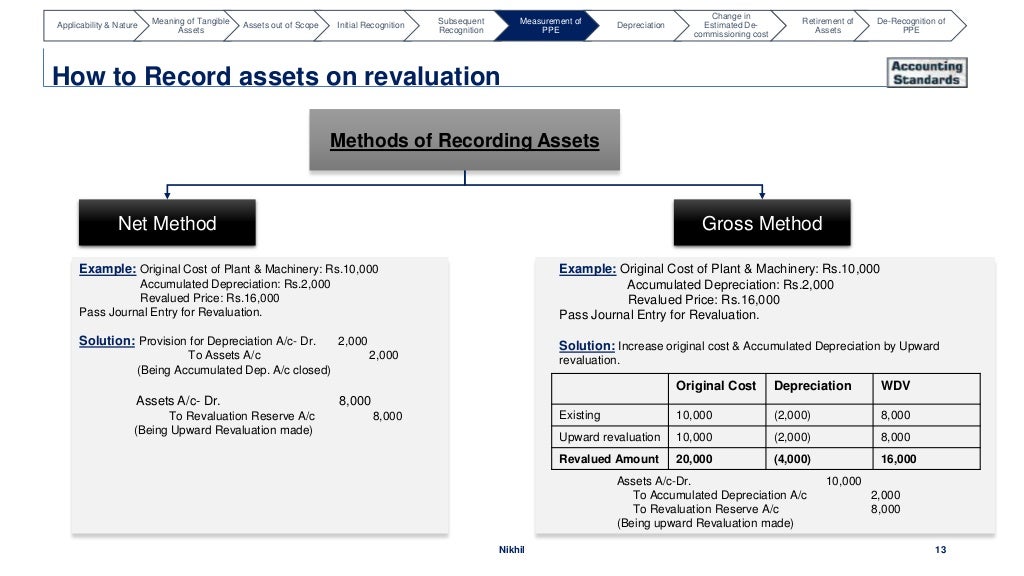This screenshot has width=1024, height=576.
Task: Click the Net Method Solution heading
Action: 107,341
